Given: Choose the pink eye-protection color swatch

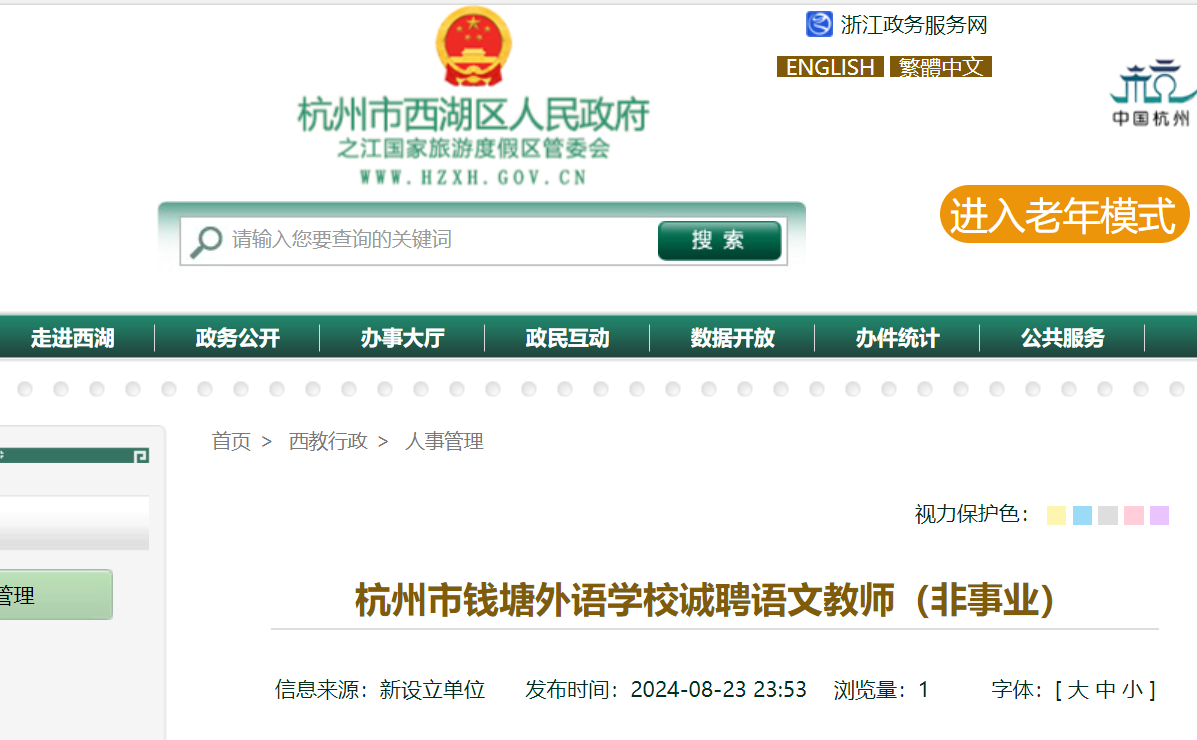Looking at the screenshot, I should coord(1133,516).
